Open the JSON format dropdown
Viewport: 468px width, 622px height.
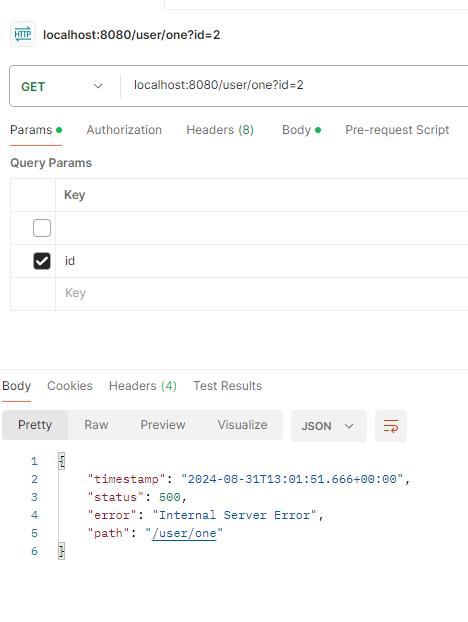[328, 426]
